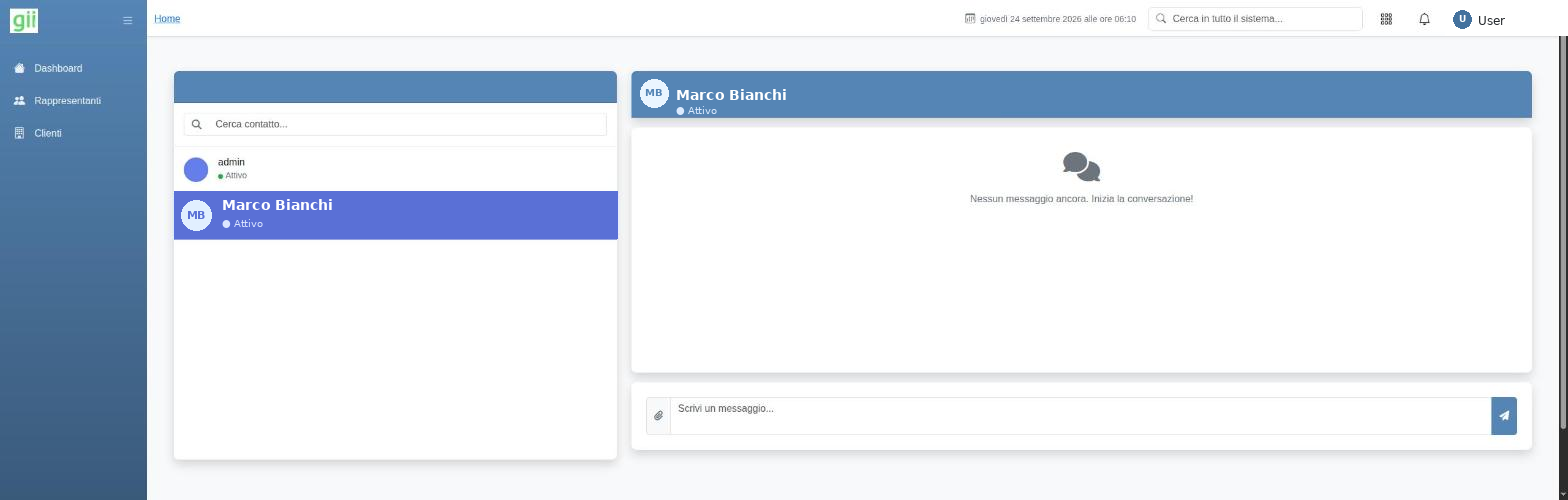Attach a file with paperclip icon
The width and height of the screenshot is (1568, 500).
click(x=658, y=416)
